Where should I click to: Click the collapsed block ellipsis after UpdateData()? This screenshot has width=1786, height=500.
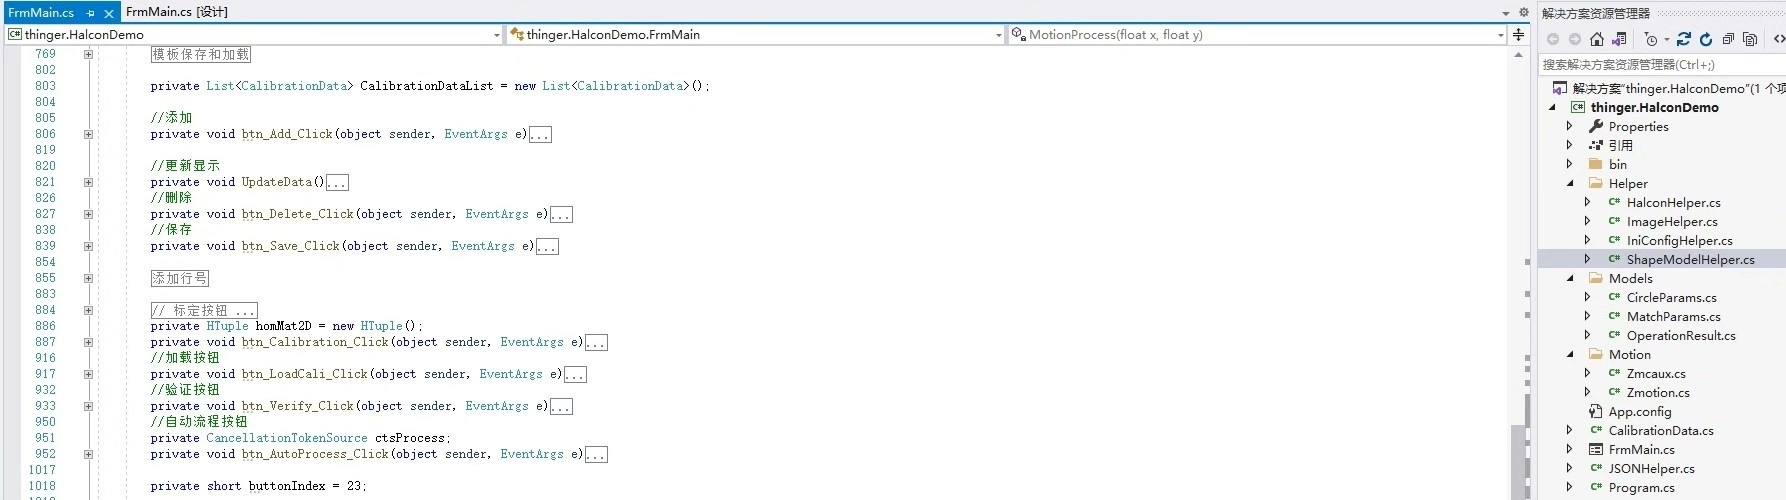[x=337, y=183]
